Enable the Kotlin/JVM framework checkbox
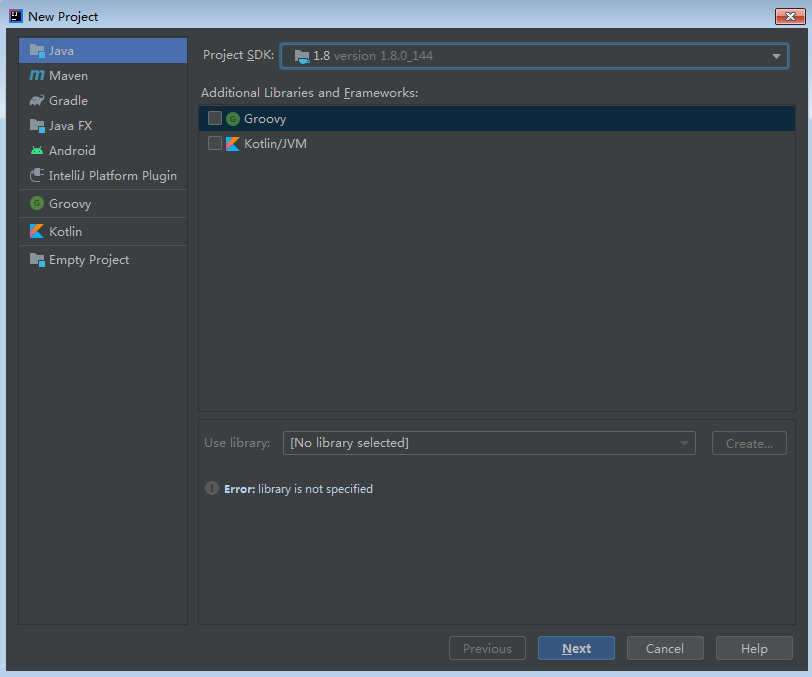Screen dimensions: 812x677 pos(215,143)
